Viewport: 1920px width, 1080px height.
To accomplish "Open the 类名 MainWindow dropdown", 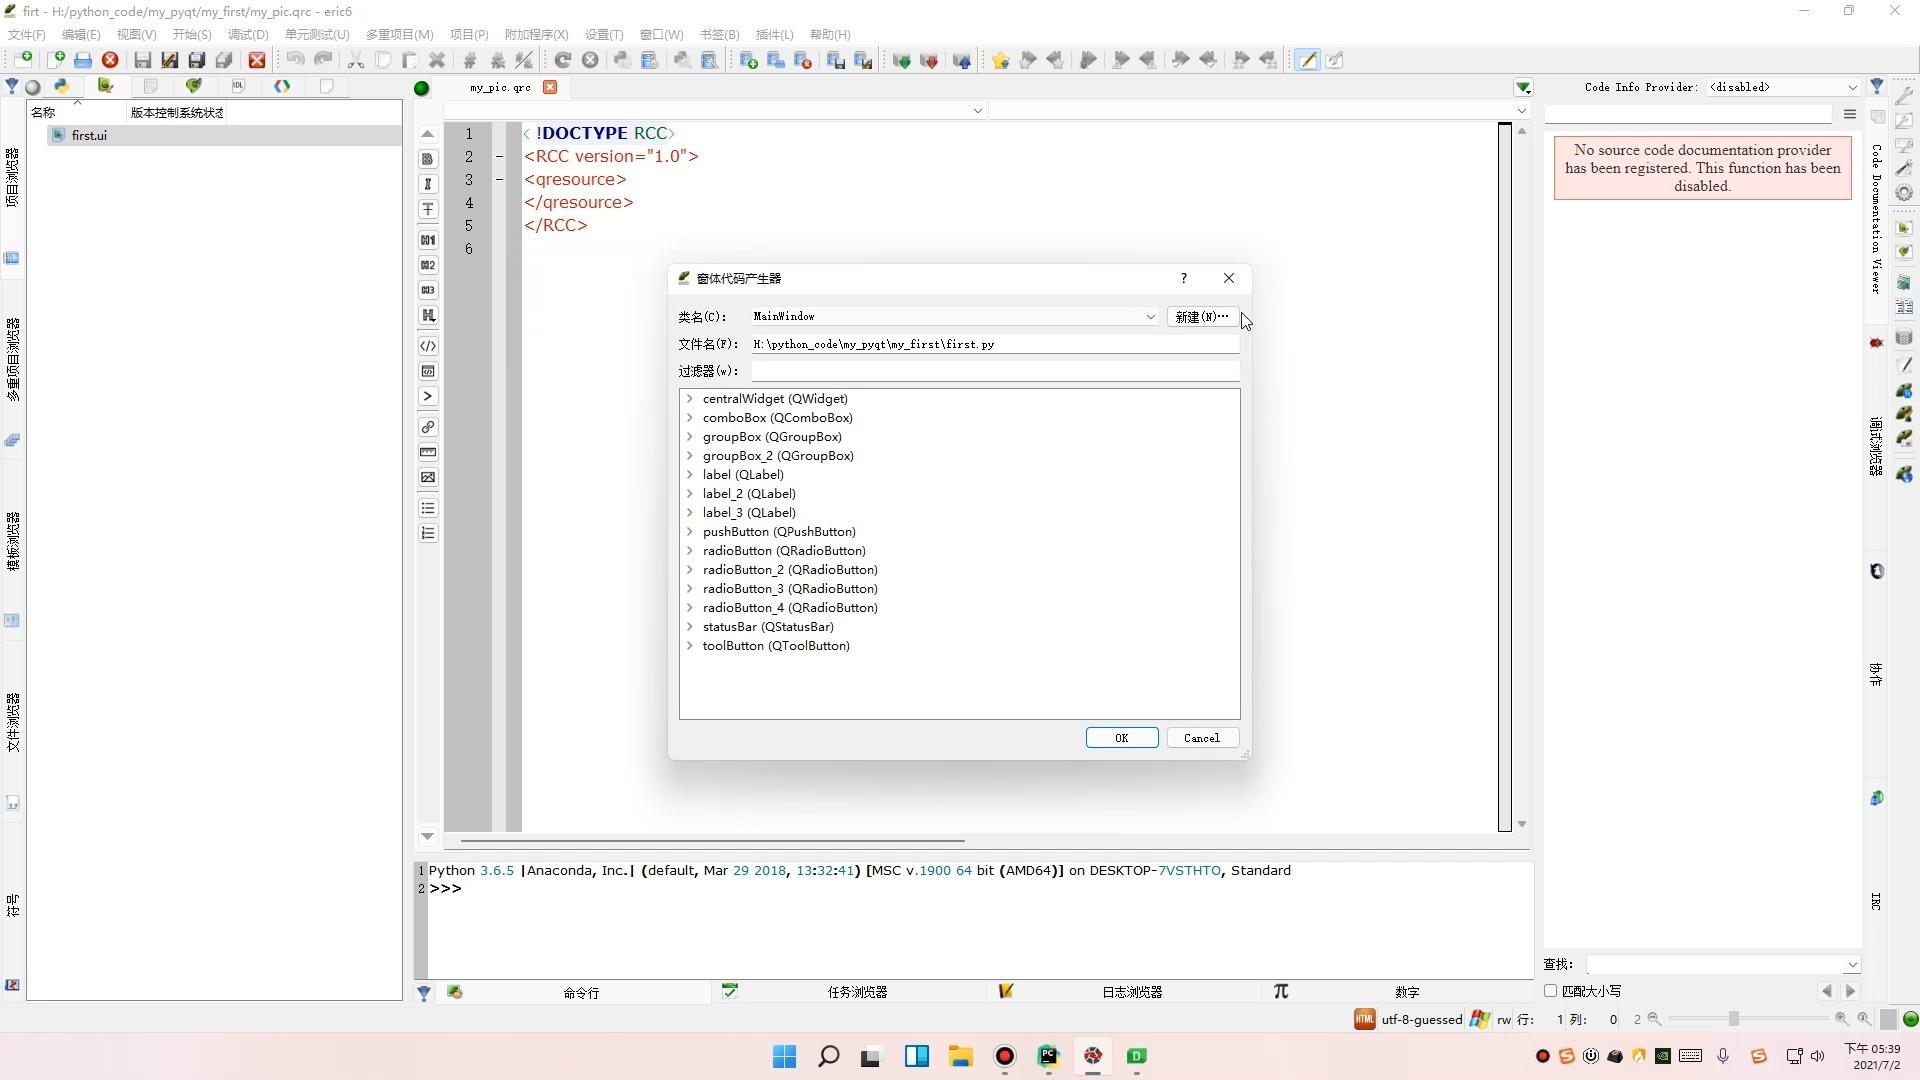I will tap(1150, 317).
